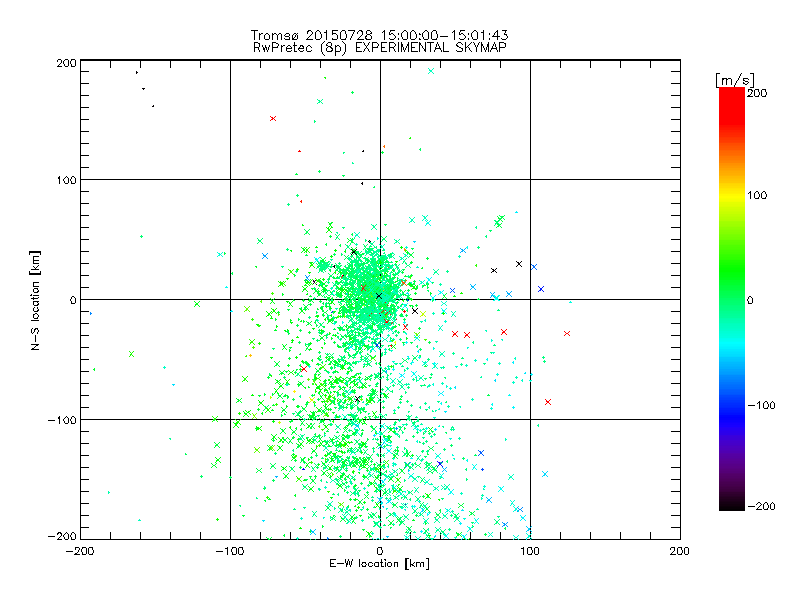
Task: Click the red cross marker in the upper-left quadrant
Action: coord(273,118)
